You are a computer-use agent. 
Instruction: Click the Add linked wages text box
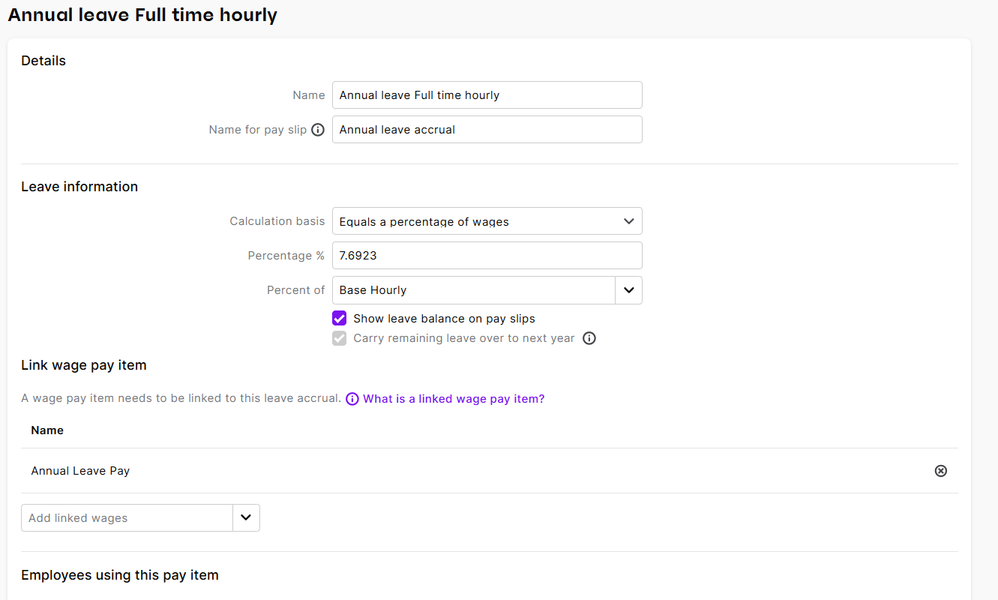(127, 518)
